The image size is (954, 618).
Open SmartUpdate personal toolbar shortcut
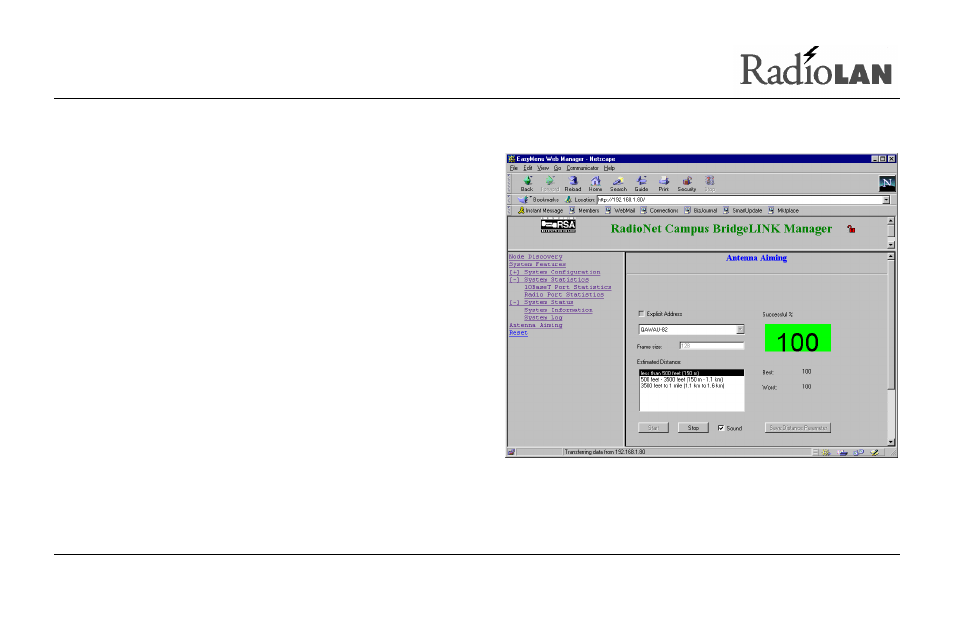click(742, 210)
